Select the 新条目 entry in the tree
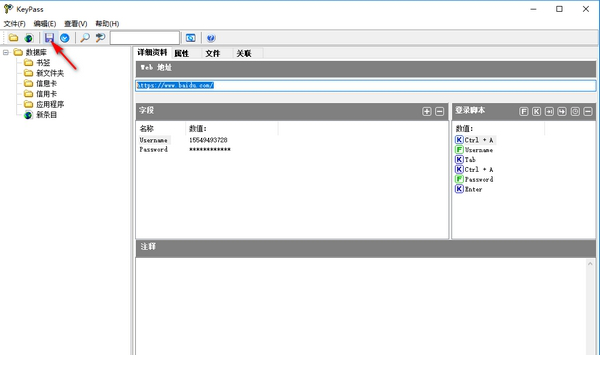This screenshot has width=600, height=369. pos(46,114)
